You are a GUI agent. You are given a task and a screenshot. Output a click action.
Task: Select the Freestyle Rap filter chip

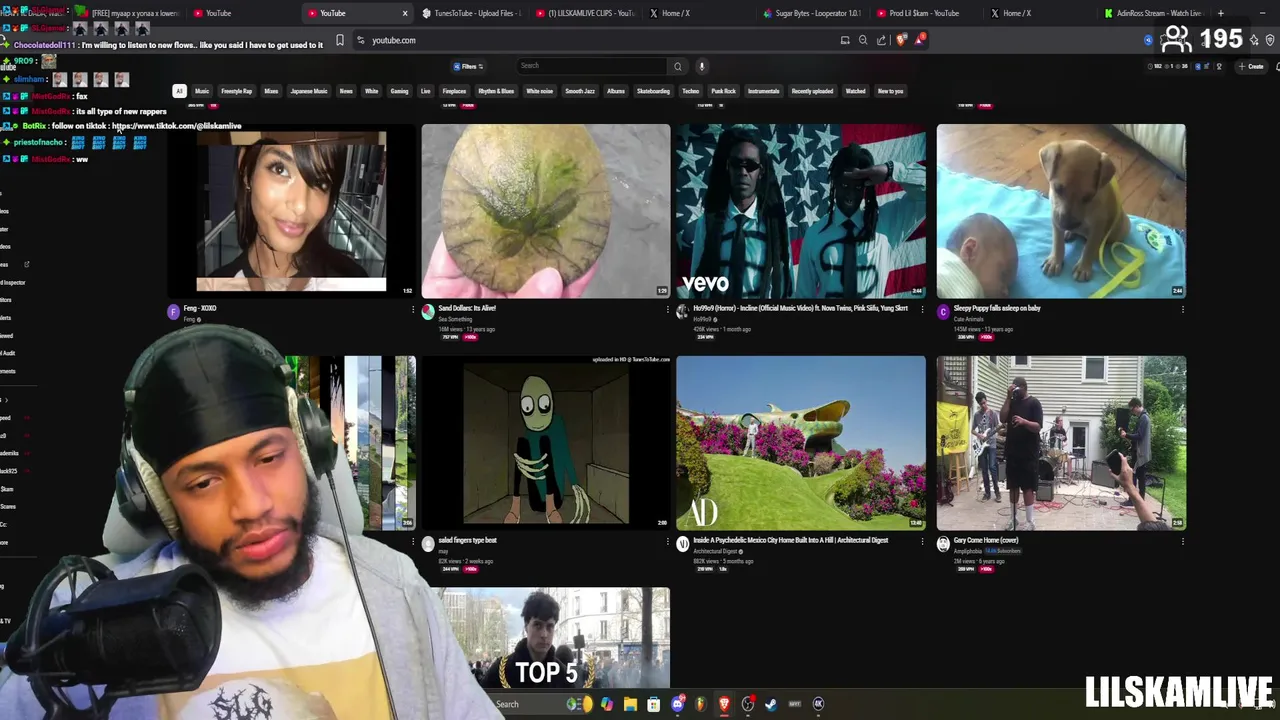point(236,91)
